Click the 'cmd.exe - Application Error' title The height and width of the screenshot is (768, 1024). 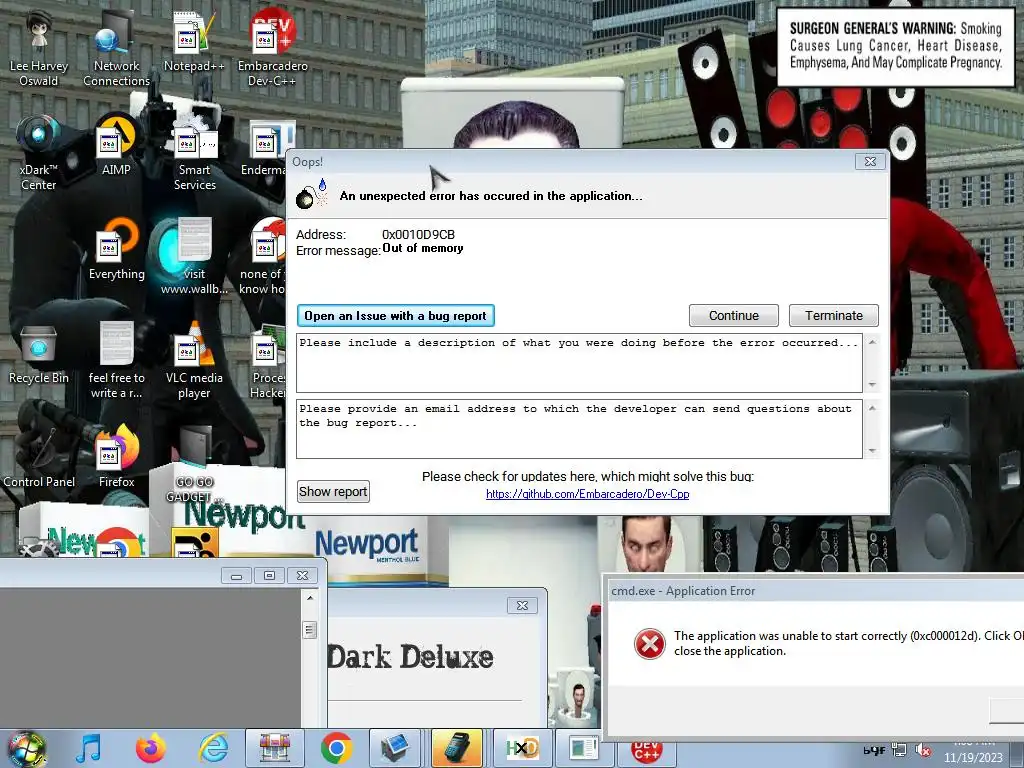[x=683, y=591]
